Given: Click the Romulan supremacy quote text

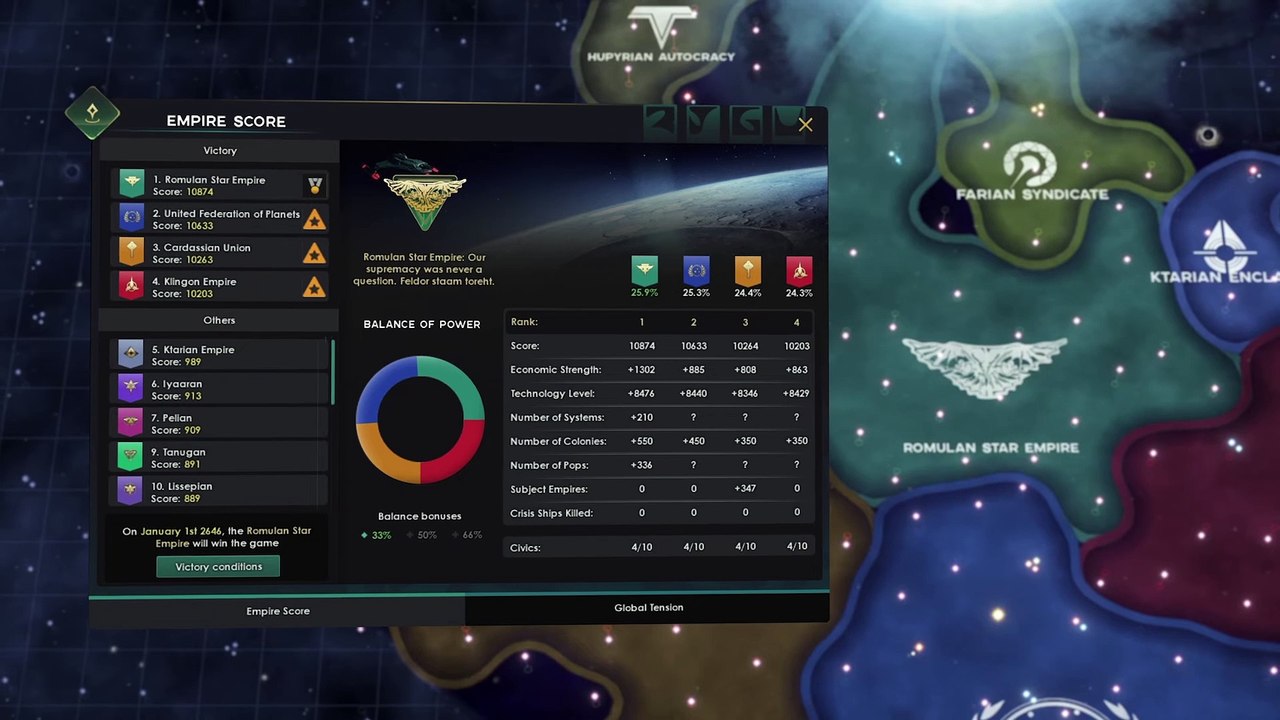Looking at the screenshot, I should point(424,269).
